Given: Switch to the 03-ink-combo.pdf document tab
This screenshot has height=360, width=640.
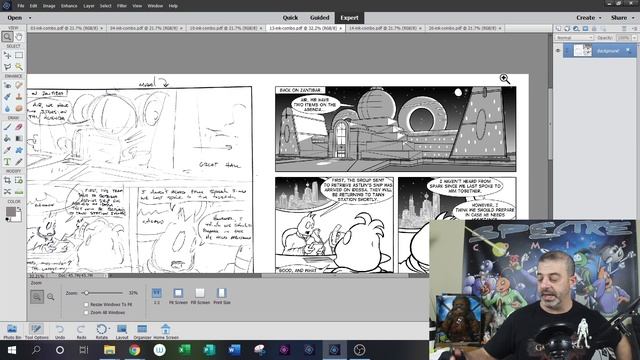Looking at the screenshot, I should click(x=64, y=28).
